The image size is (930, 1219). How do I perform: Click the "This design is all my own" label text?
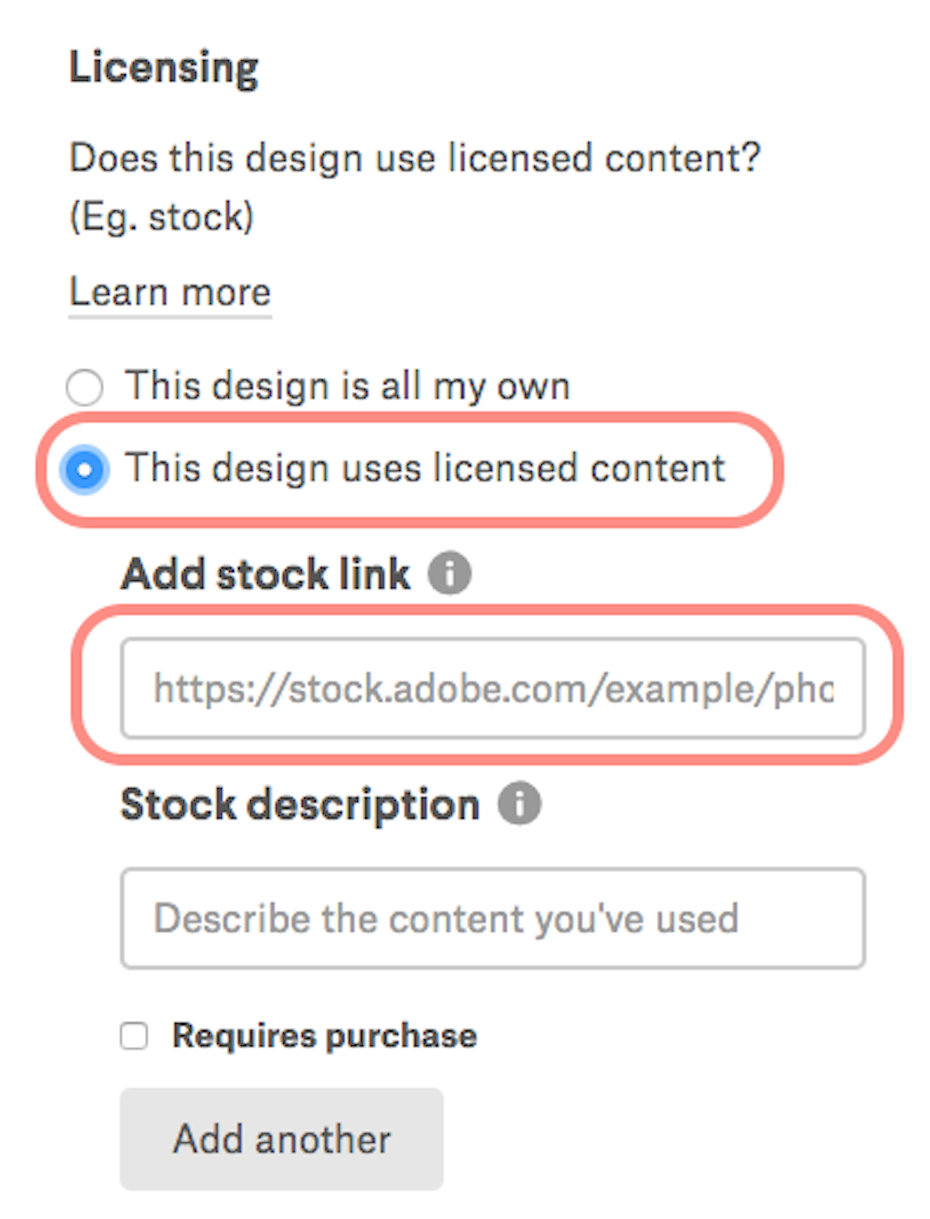pos(346,386)
